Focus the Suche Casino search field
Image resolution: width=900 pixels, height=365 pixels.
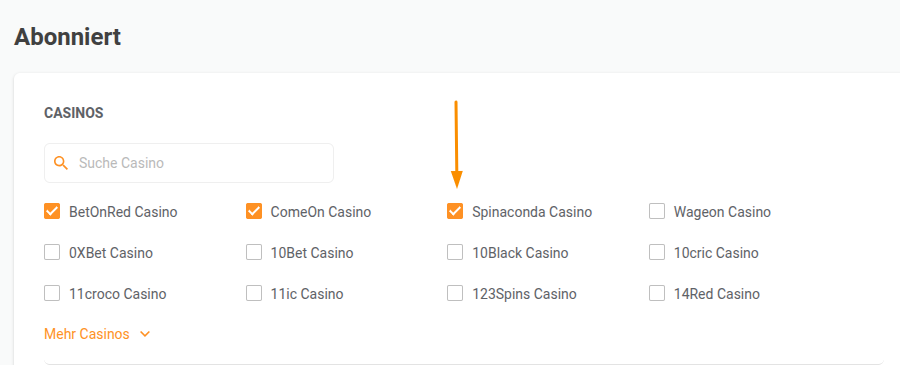click(189, 163)
